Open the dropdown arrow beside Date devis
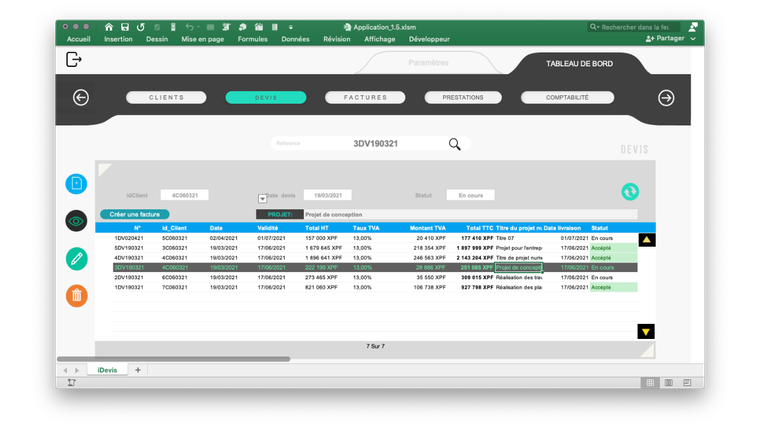This screenshot has height=427, width=760. (262, 199)
